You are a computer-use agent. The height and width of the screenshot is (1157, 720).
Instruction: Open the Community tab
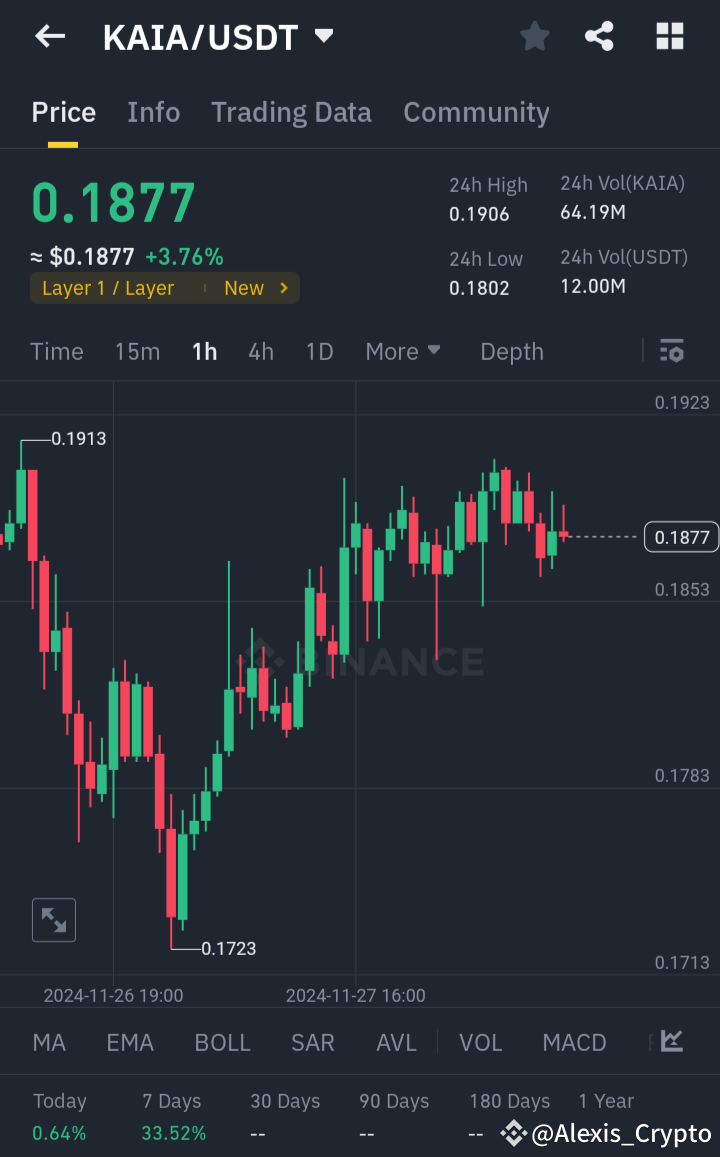point(476,112)
